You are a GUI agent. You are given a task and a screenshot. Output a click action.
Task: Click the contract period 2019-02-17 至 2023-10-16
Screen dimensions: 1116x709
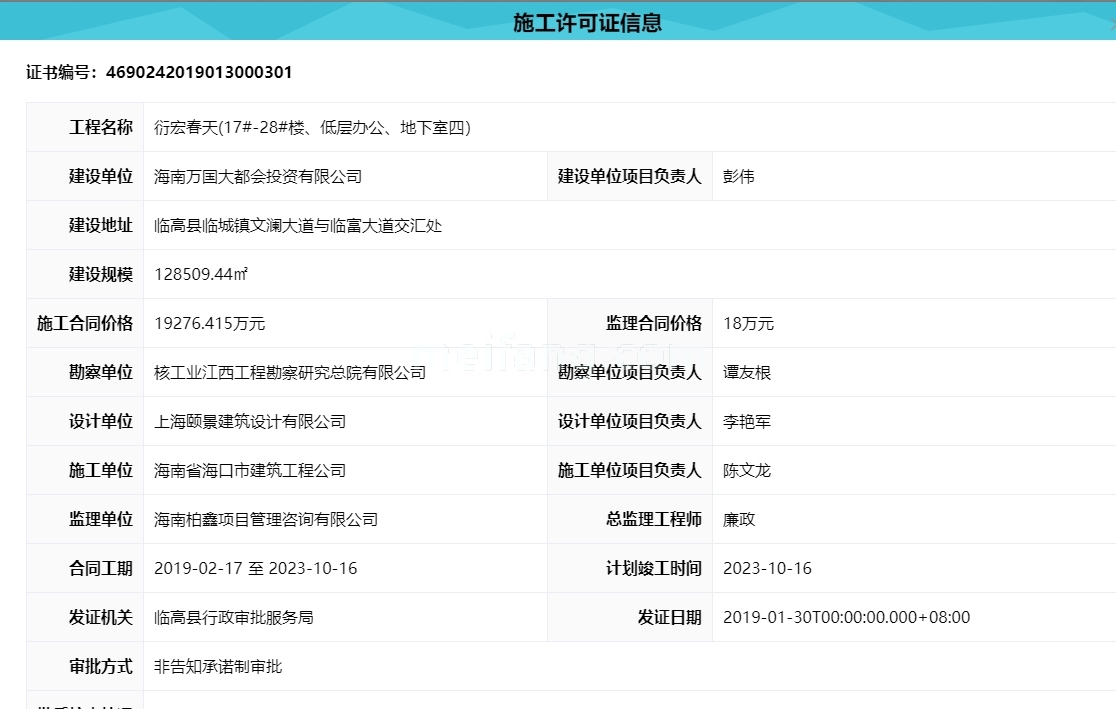tap(259, 568)
